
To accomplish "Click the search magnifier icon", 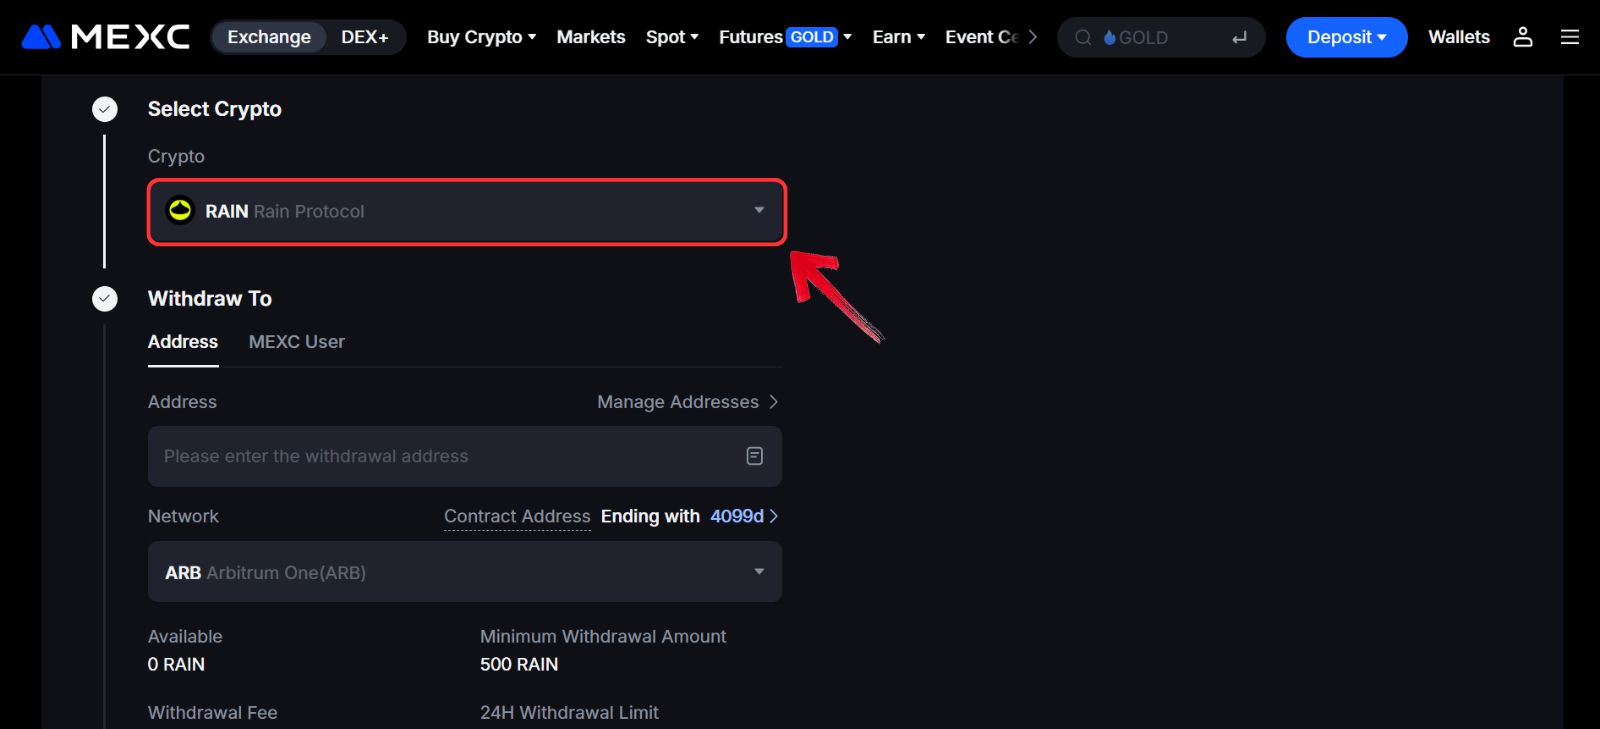I will coord(1083,38).
